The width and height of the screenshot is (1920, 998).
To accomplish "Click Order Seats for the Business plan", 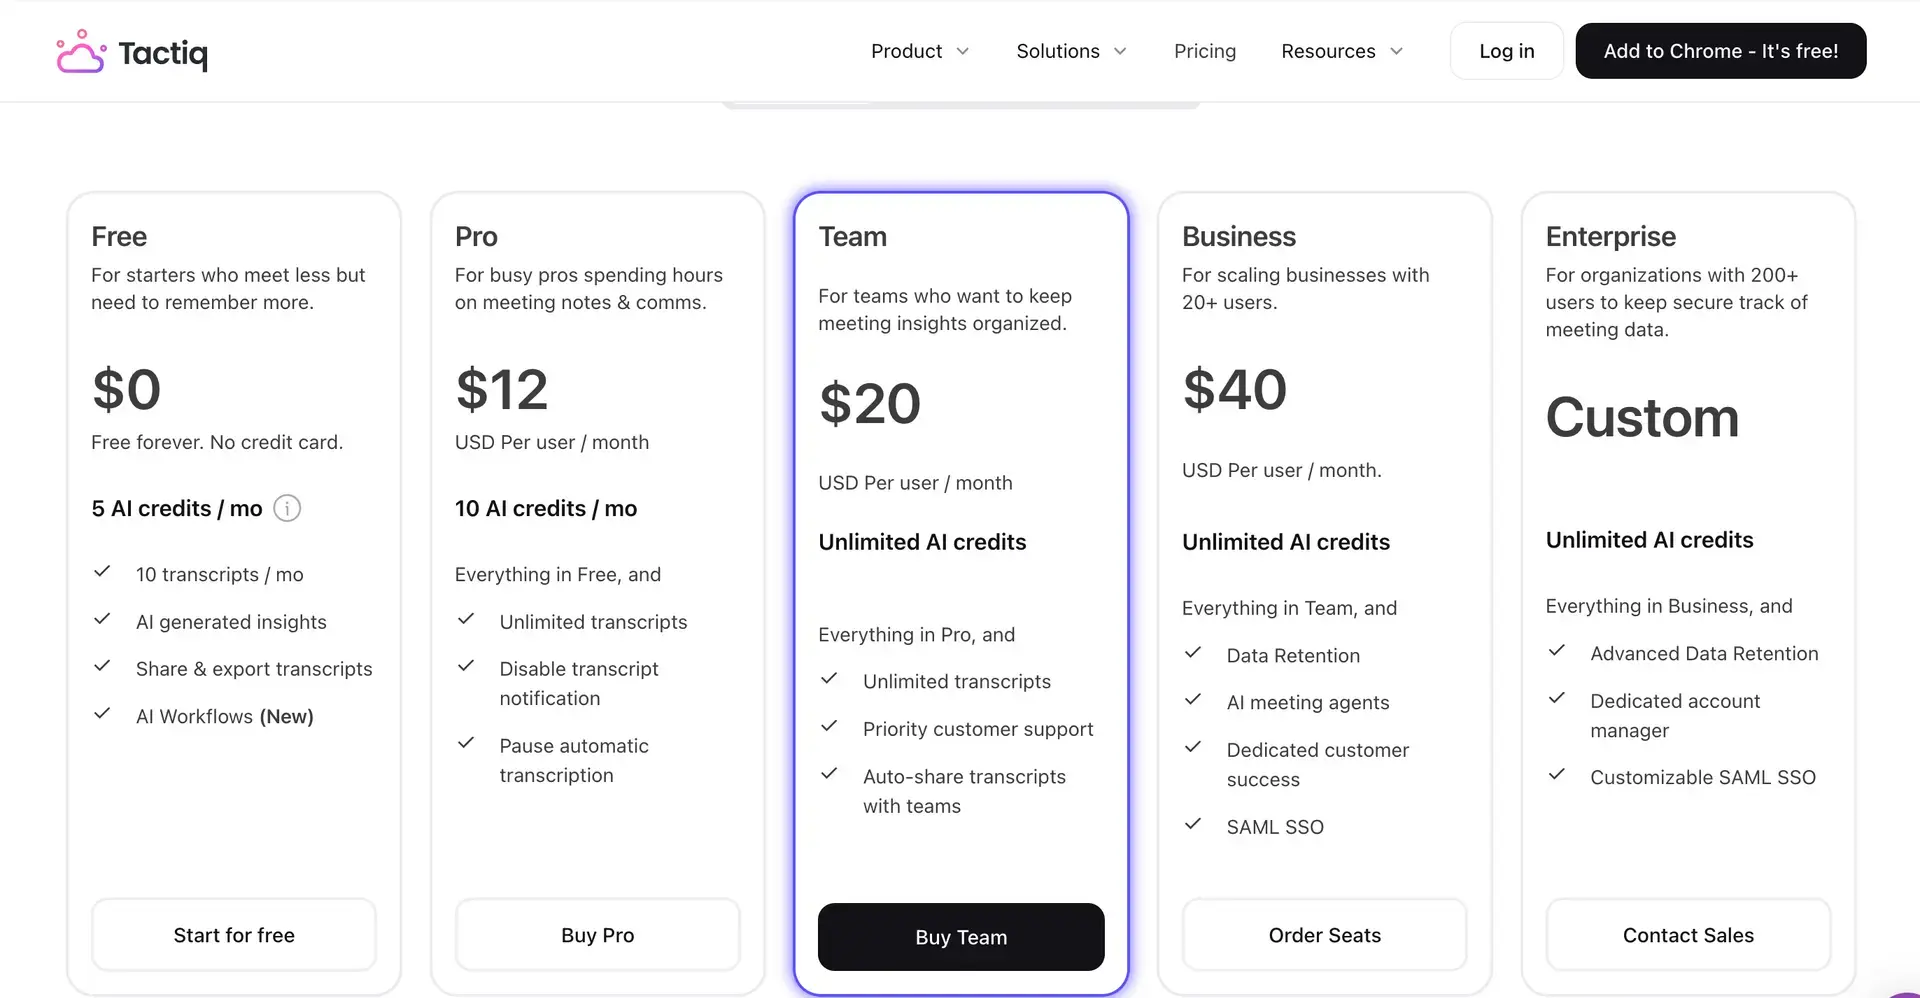I will tap(1324, 934).
